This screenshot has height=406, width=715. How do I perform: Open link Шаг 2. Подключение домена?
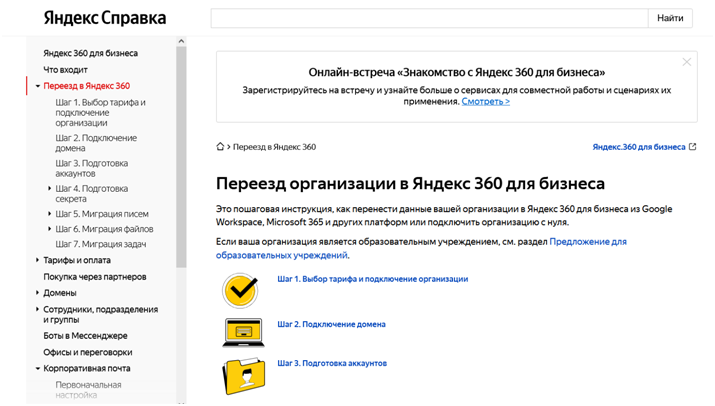point(332,324)
